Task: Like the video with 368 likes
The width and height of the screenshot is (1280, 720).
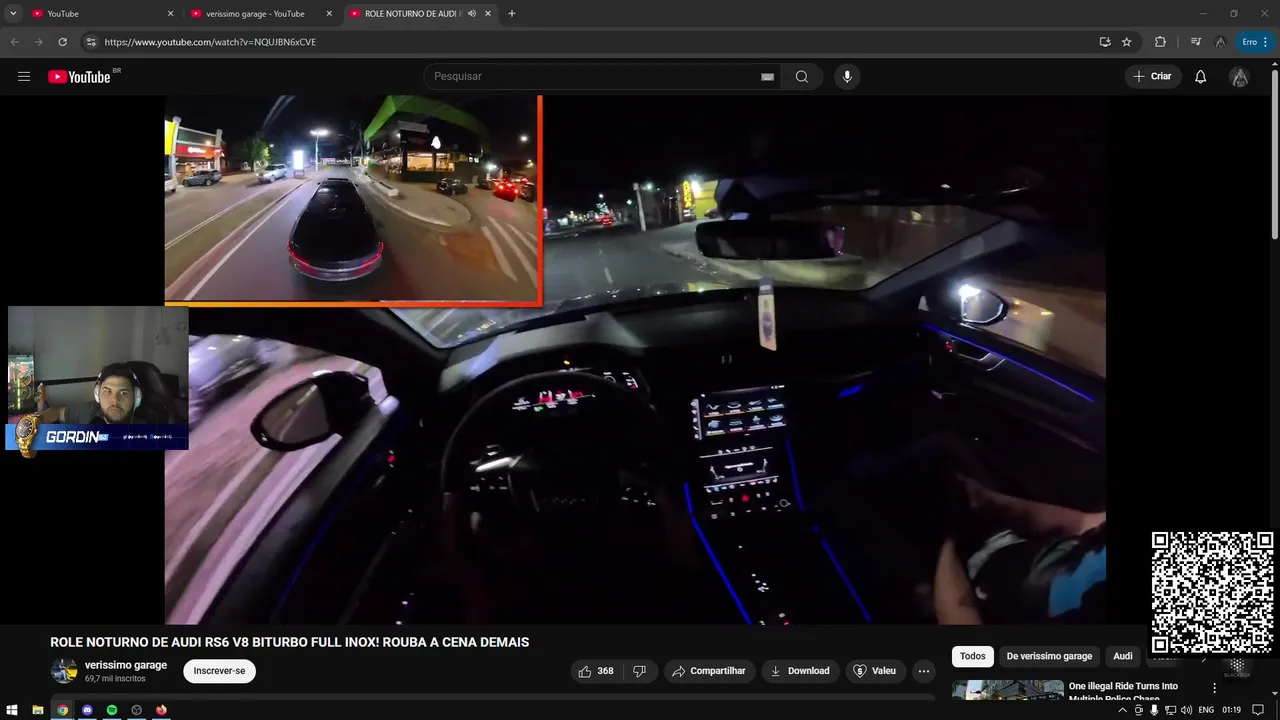Action: pos(596,671)
